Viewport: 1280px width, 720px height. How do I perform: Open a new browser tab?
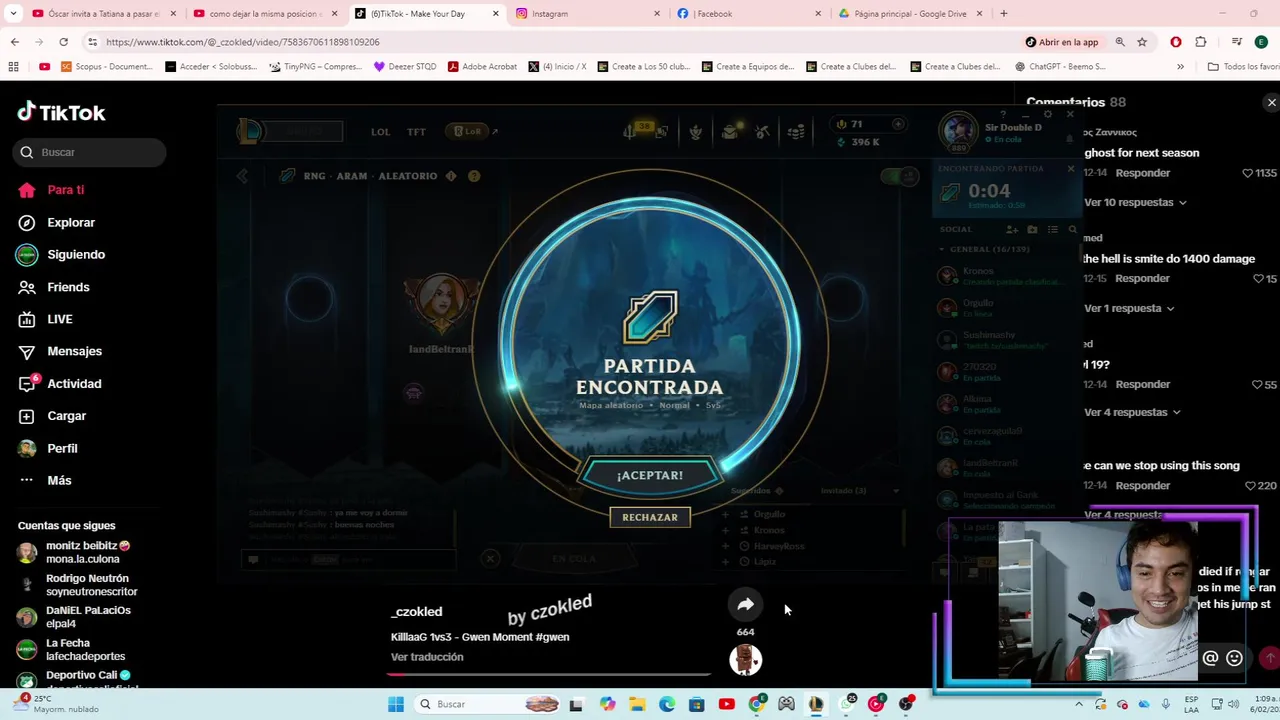click(x=1003, y=14)
